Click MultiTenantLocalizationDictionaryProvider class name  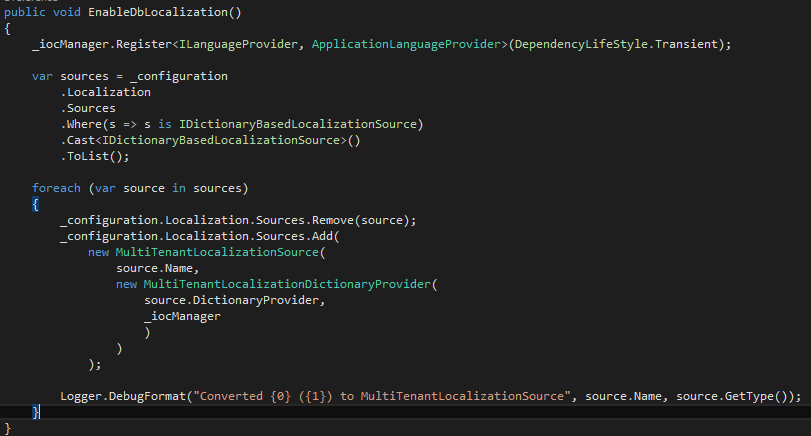pyautogui.click(x=287, y=284)
